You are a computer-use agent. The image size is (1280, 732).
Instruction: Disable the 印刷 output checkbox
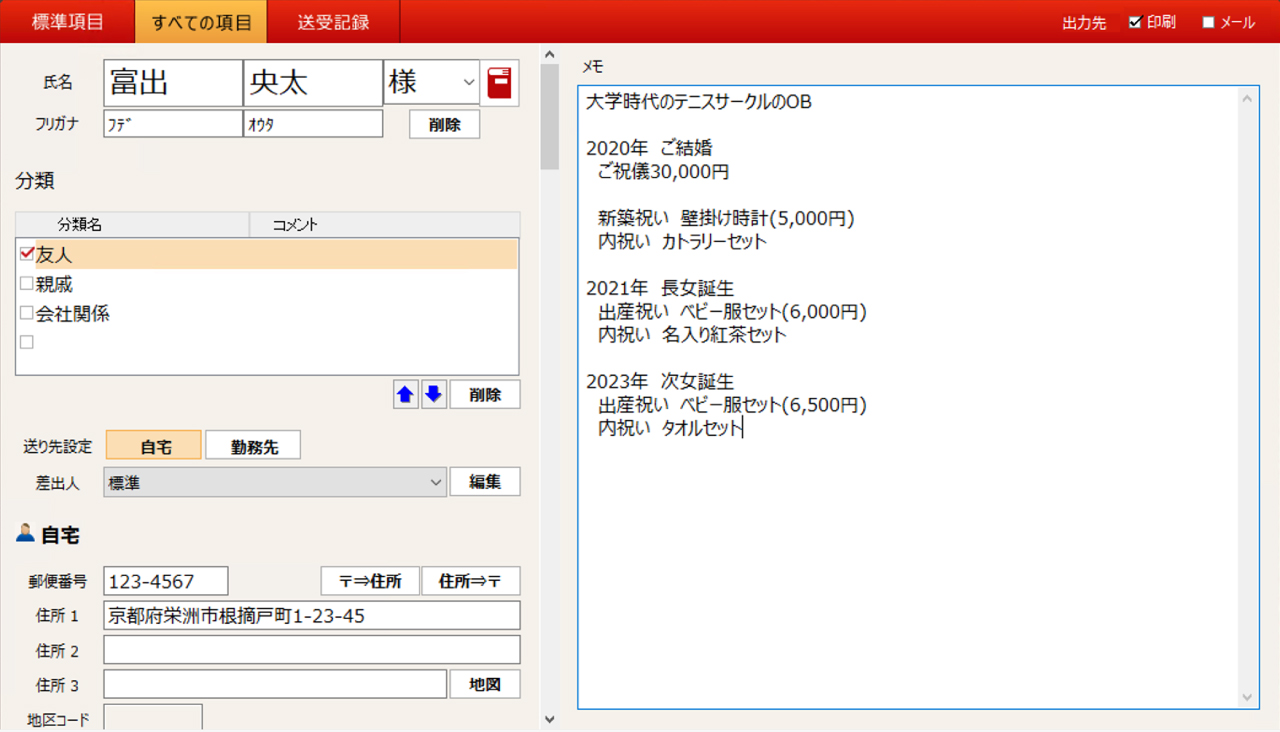pos(1135,22)
